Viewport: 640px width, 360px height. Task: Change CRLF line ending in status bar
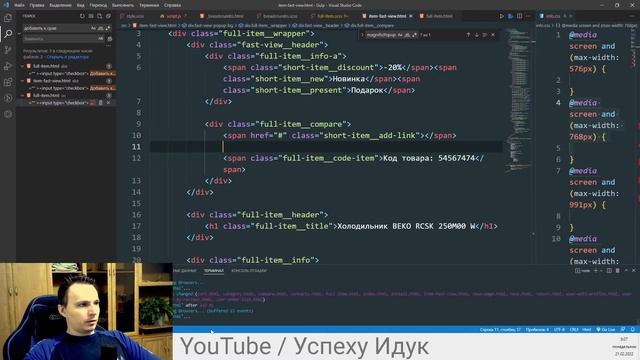[573, 329]
